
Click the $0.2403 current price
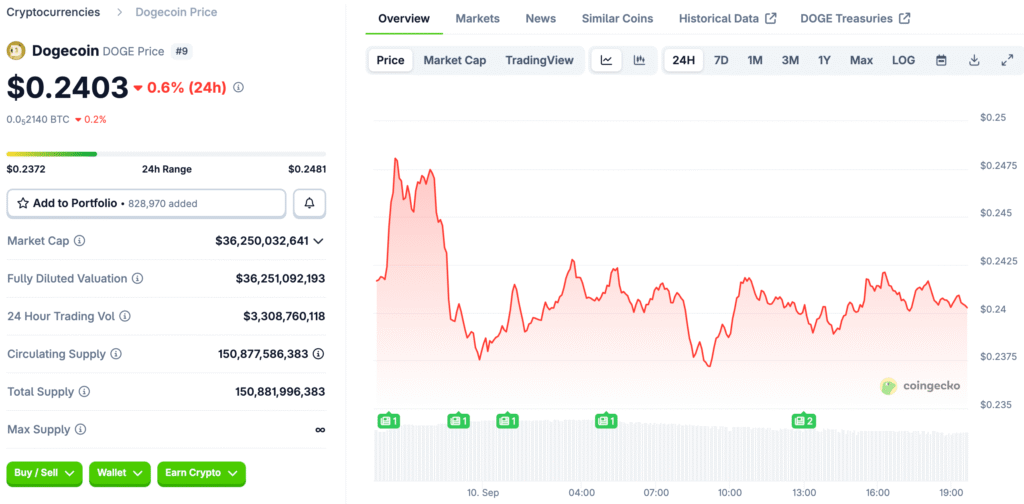point(68,87)
